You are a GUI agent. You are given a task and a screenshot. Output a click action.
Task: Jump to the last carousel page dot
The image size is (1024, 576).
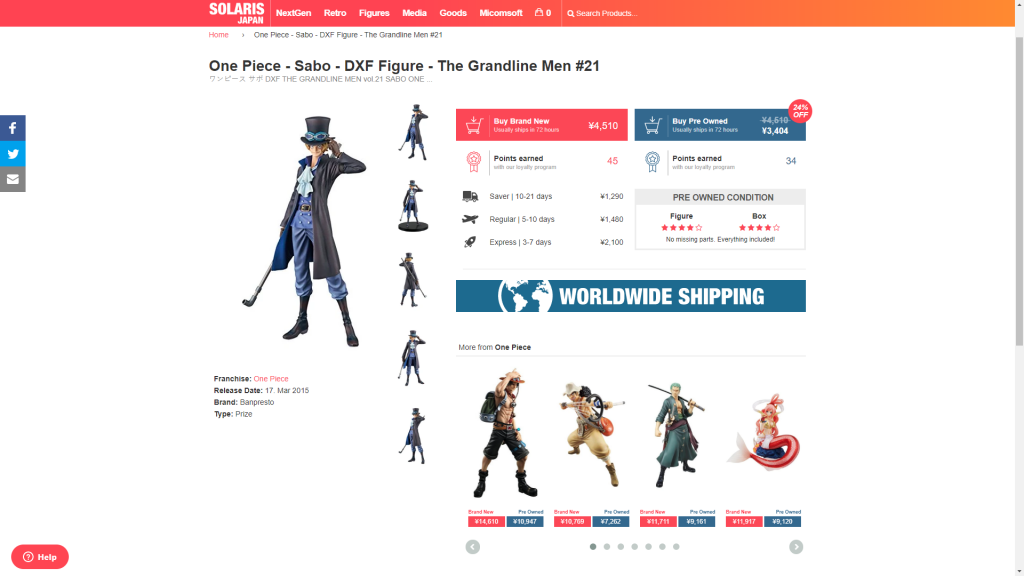[x=676, y=547]
